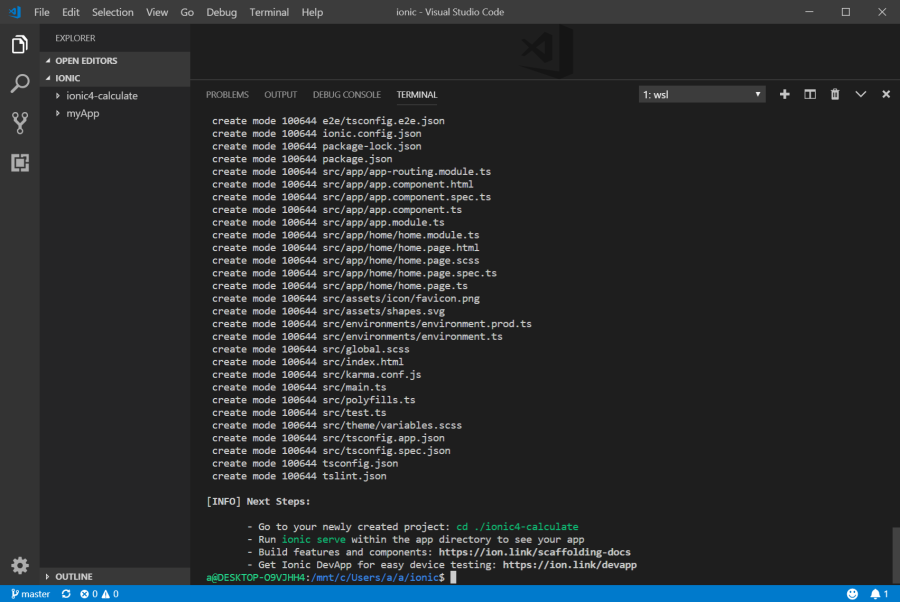Switch to the Problems tab
The width and height of the screenshot is (900, 602).
(x=227, y=95)
